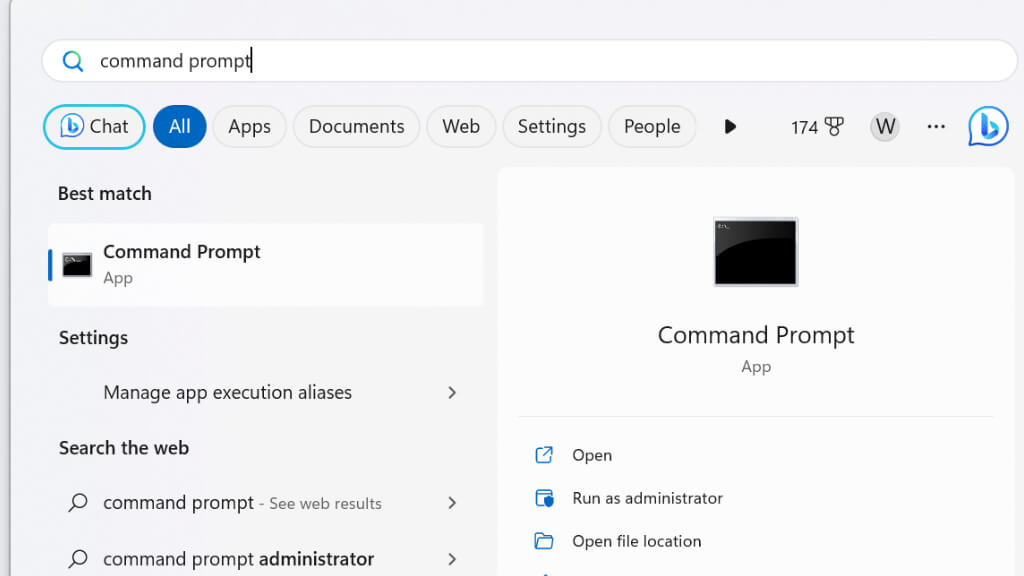Screen dimensions: 1024x576
Task: Show more filter tabs with arrow
Action: pyautogui.click(x=730, y=127)
